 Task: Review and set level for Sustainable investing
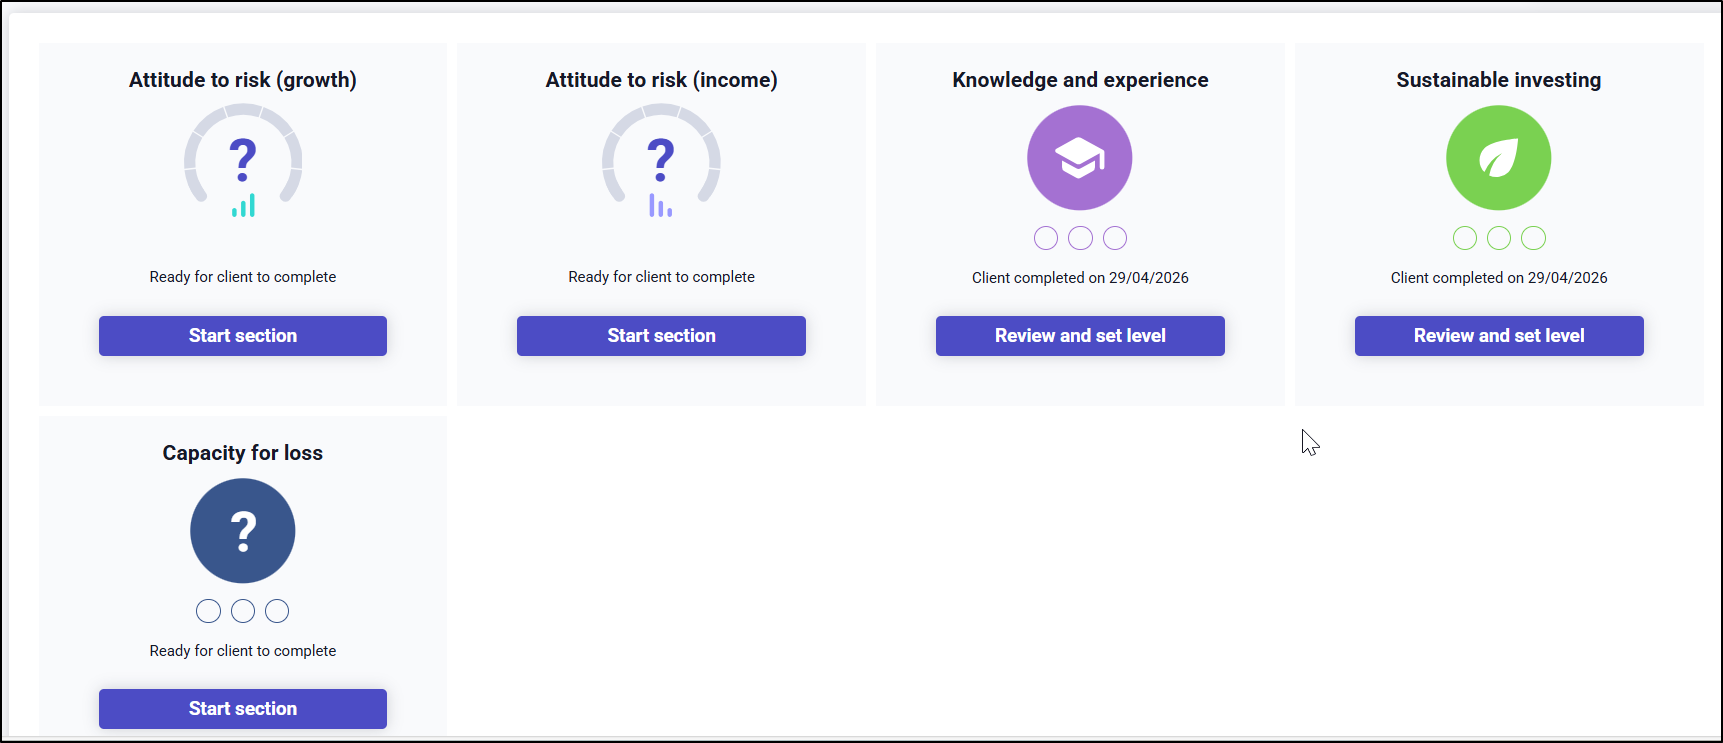point(1499,336)
